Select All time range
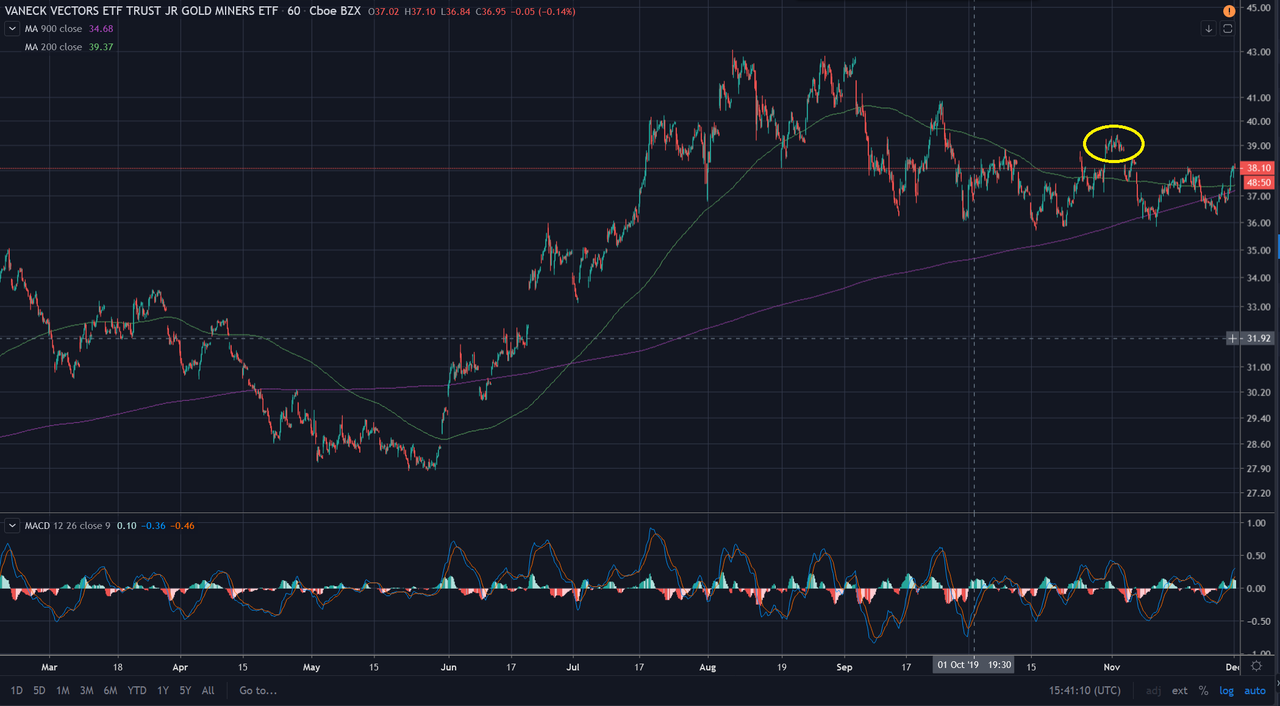 (208, 690)
